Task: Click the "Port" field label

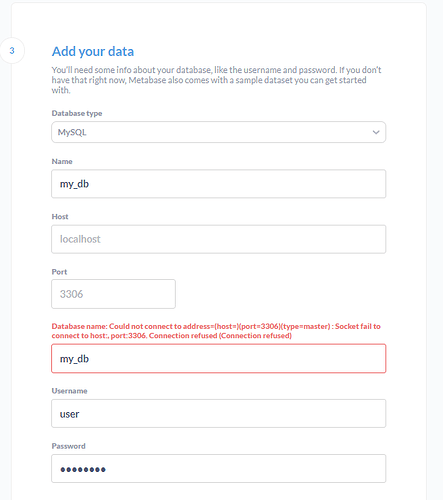Action: [59, 272]
